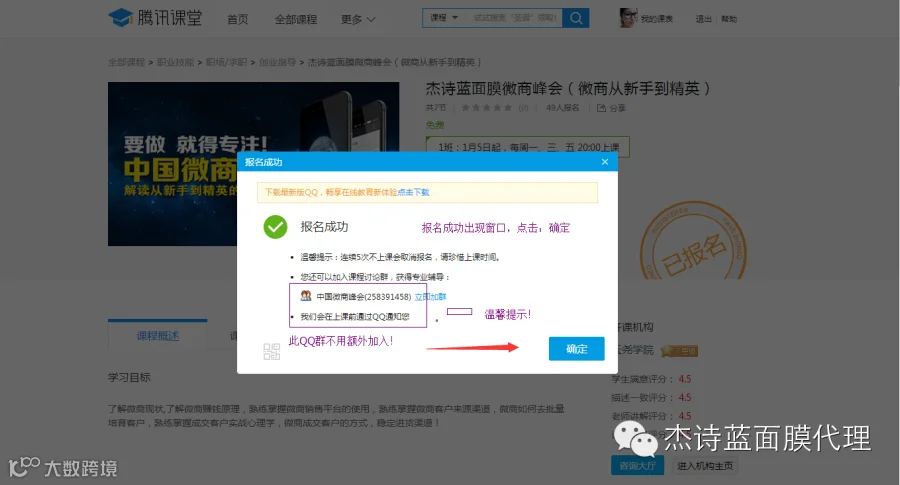Select the 1班 class schedule option

click(527, 147)
